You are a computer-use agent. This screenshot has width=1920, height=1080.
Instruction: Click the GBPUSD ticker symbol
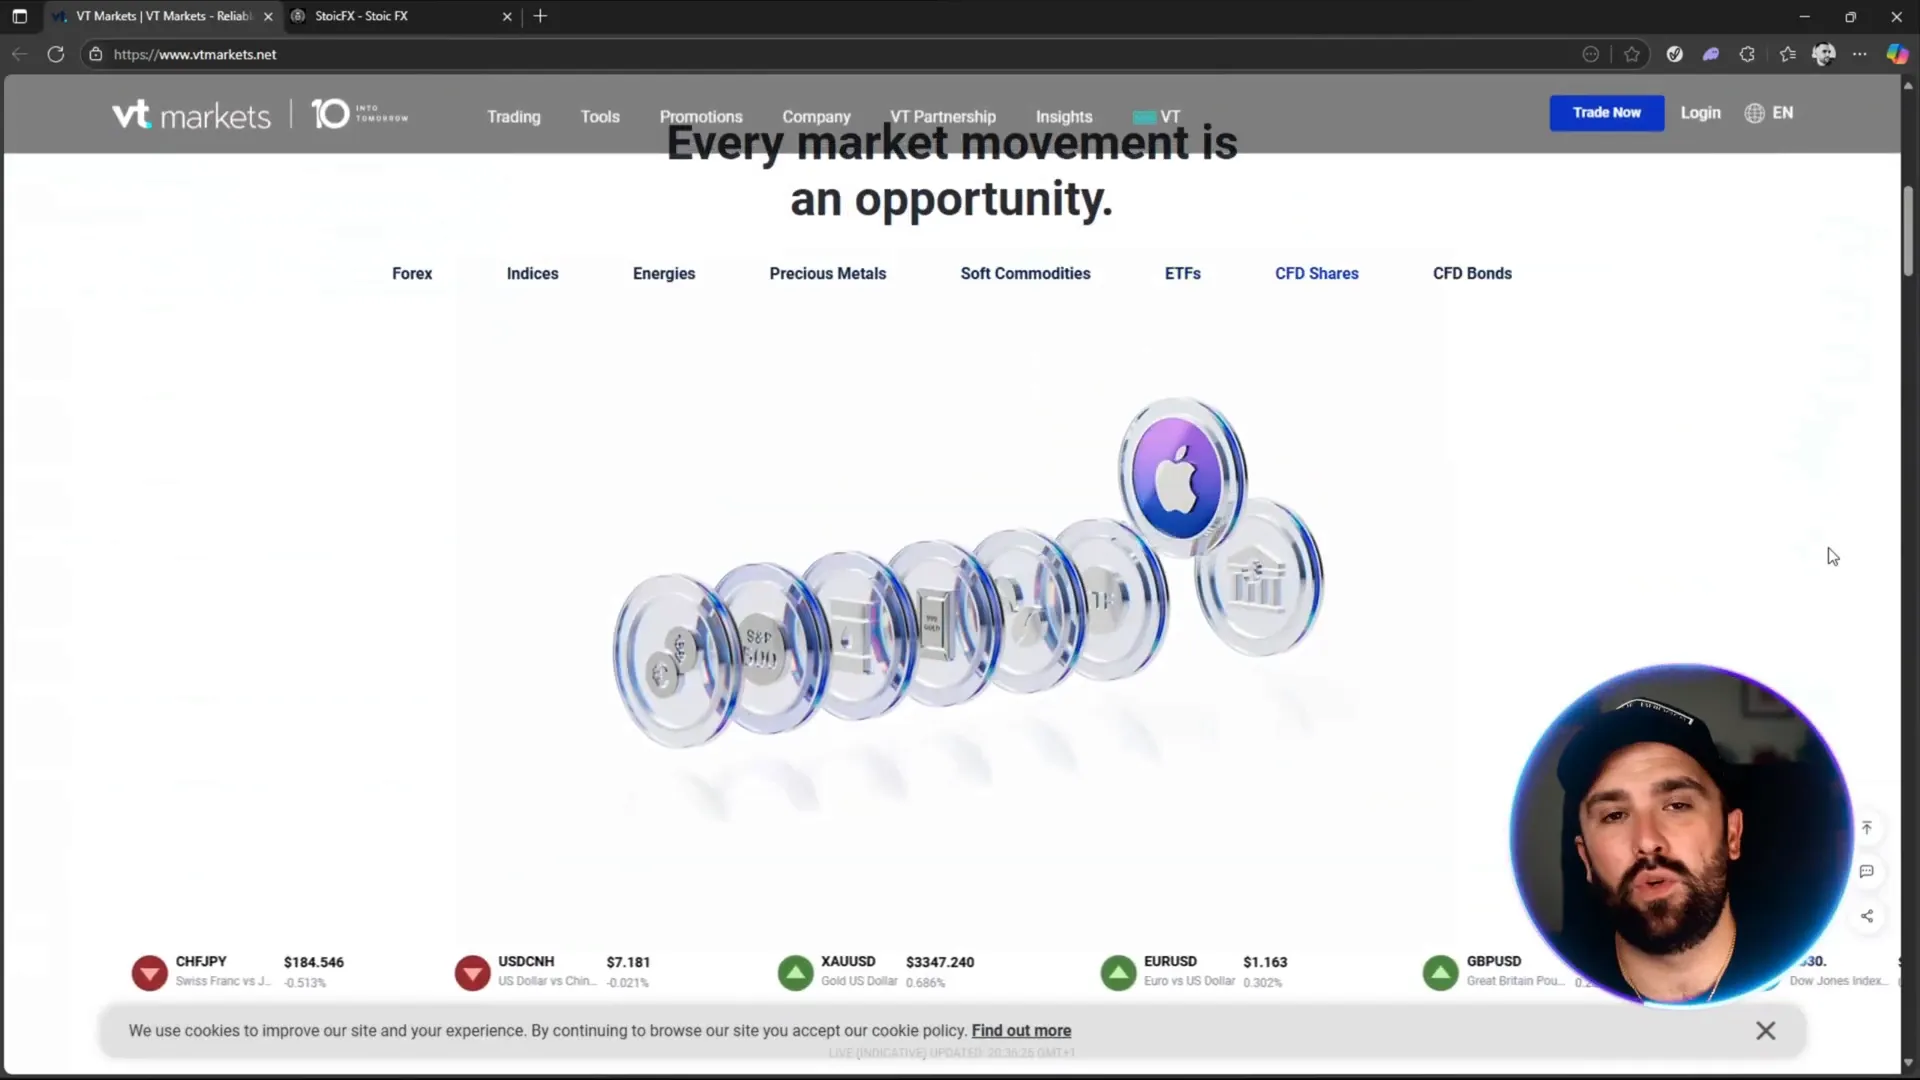[x=1494, y=961]
